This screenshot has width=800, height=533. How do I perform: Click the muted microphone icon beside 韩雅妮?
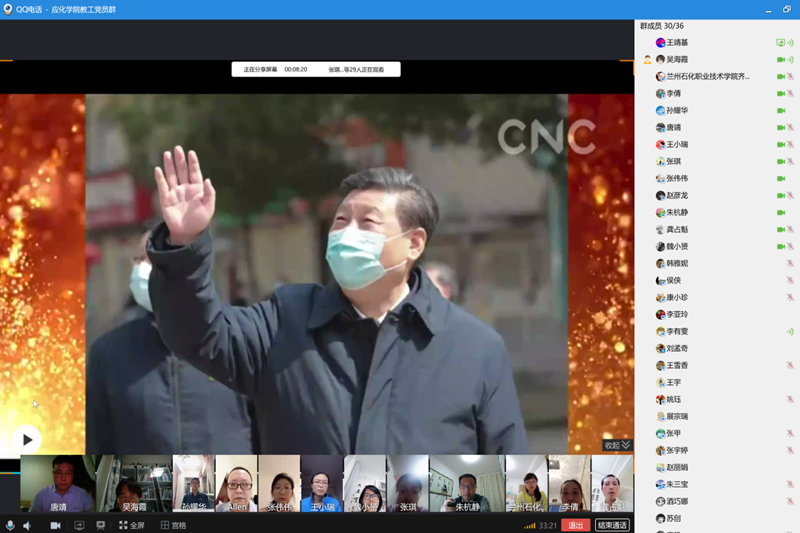pos(790,264)
